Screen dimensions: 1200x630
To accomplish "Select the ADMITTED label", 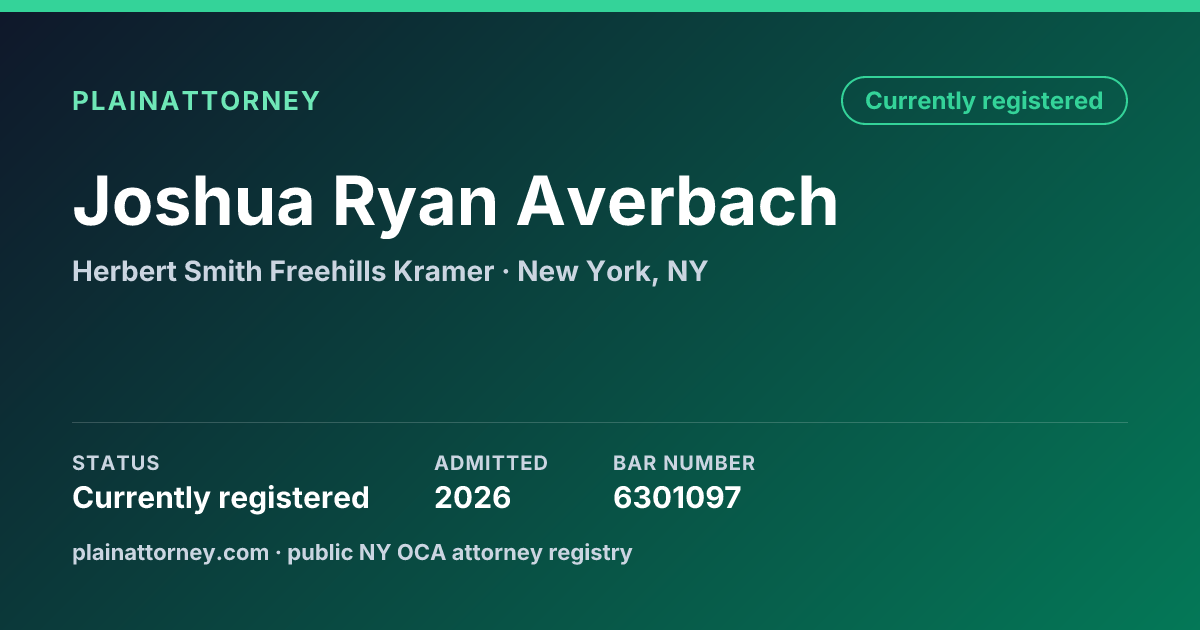I will [491, 463].
